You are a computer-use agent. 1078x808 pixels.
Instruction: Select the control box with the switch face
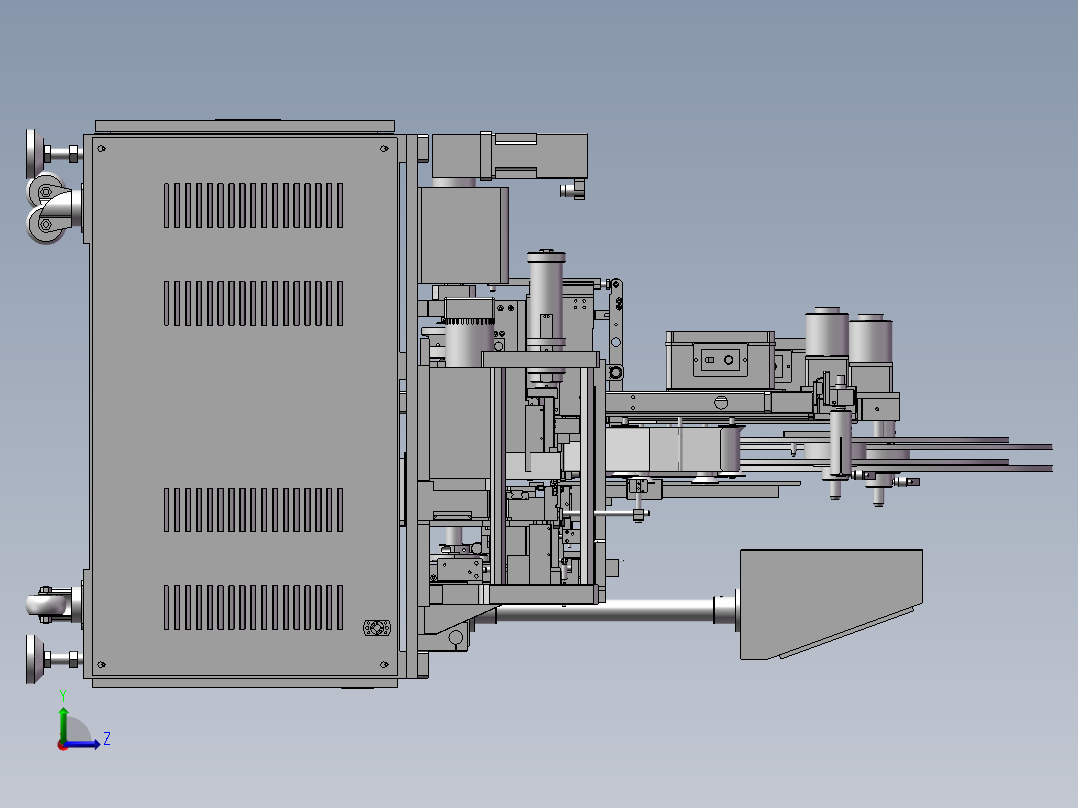click(720, 360)
